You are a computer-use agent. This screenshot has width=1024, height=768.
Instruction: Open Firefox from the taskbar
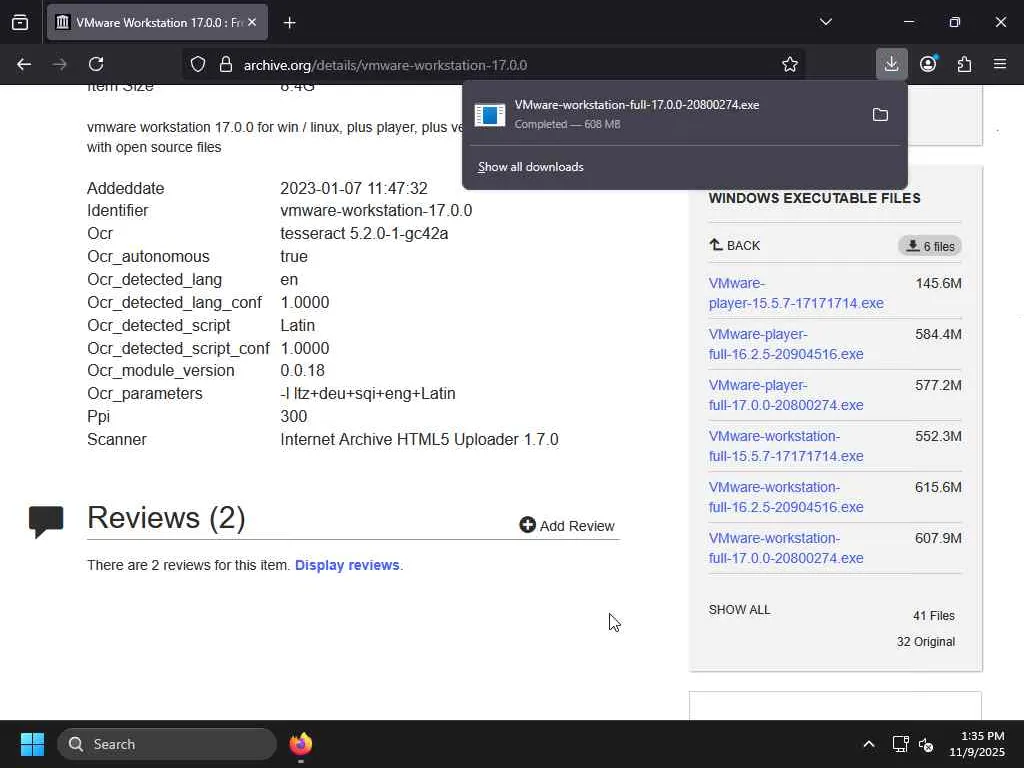click(x=300, y=744)
